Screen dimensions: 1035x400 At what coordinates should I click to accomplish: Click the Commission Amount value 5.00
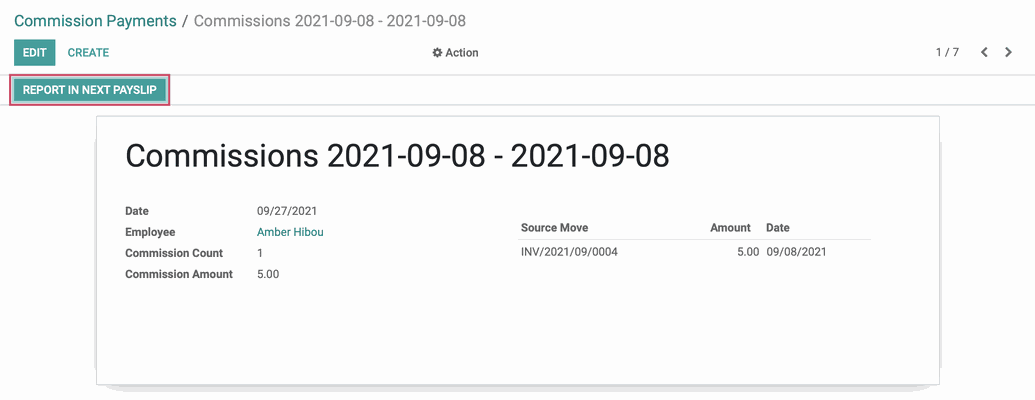coord(268,274)
